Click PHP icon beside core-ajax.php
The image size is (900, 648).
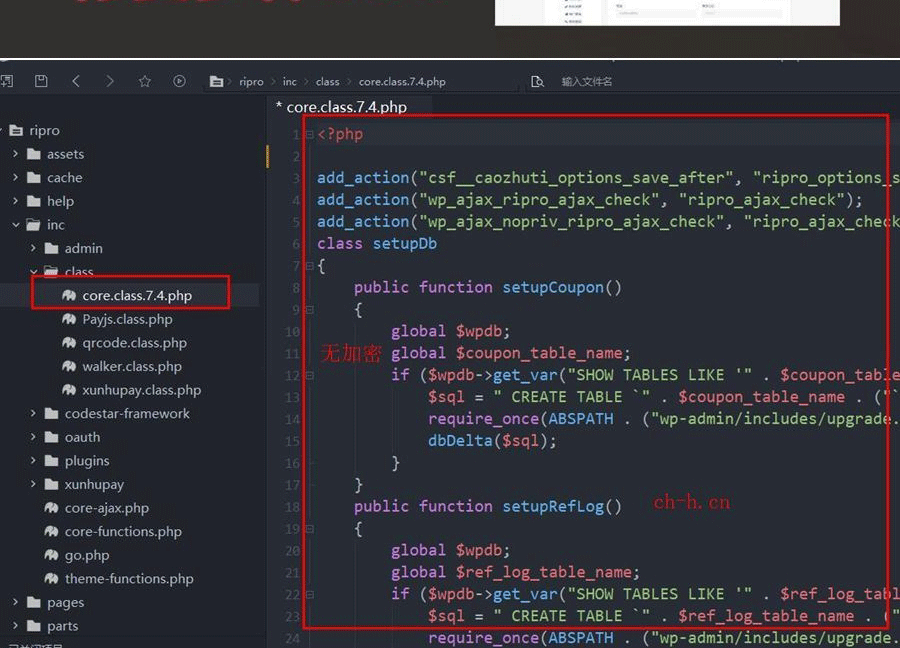pos(51,508)
